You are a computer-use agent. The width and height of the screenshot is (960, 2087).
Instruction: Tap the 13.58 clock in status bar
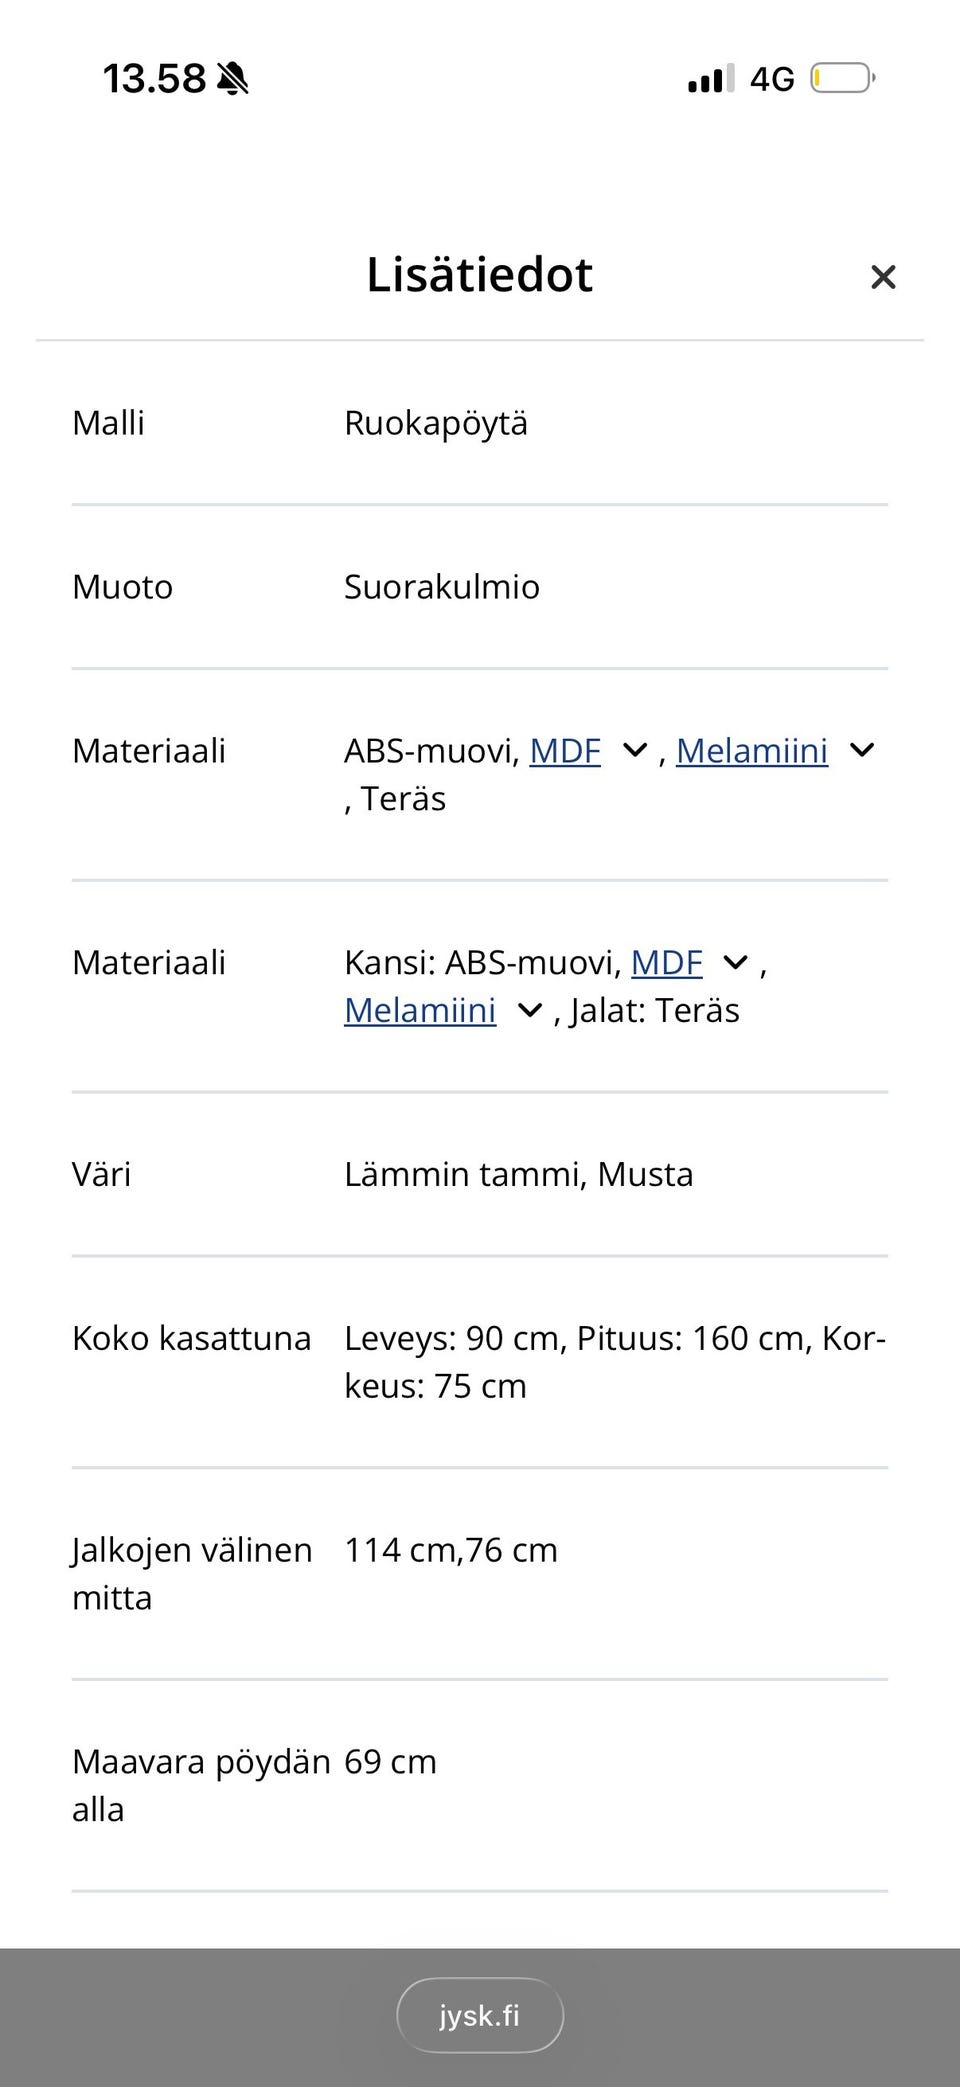click(x=154, y=79)
